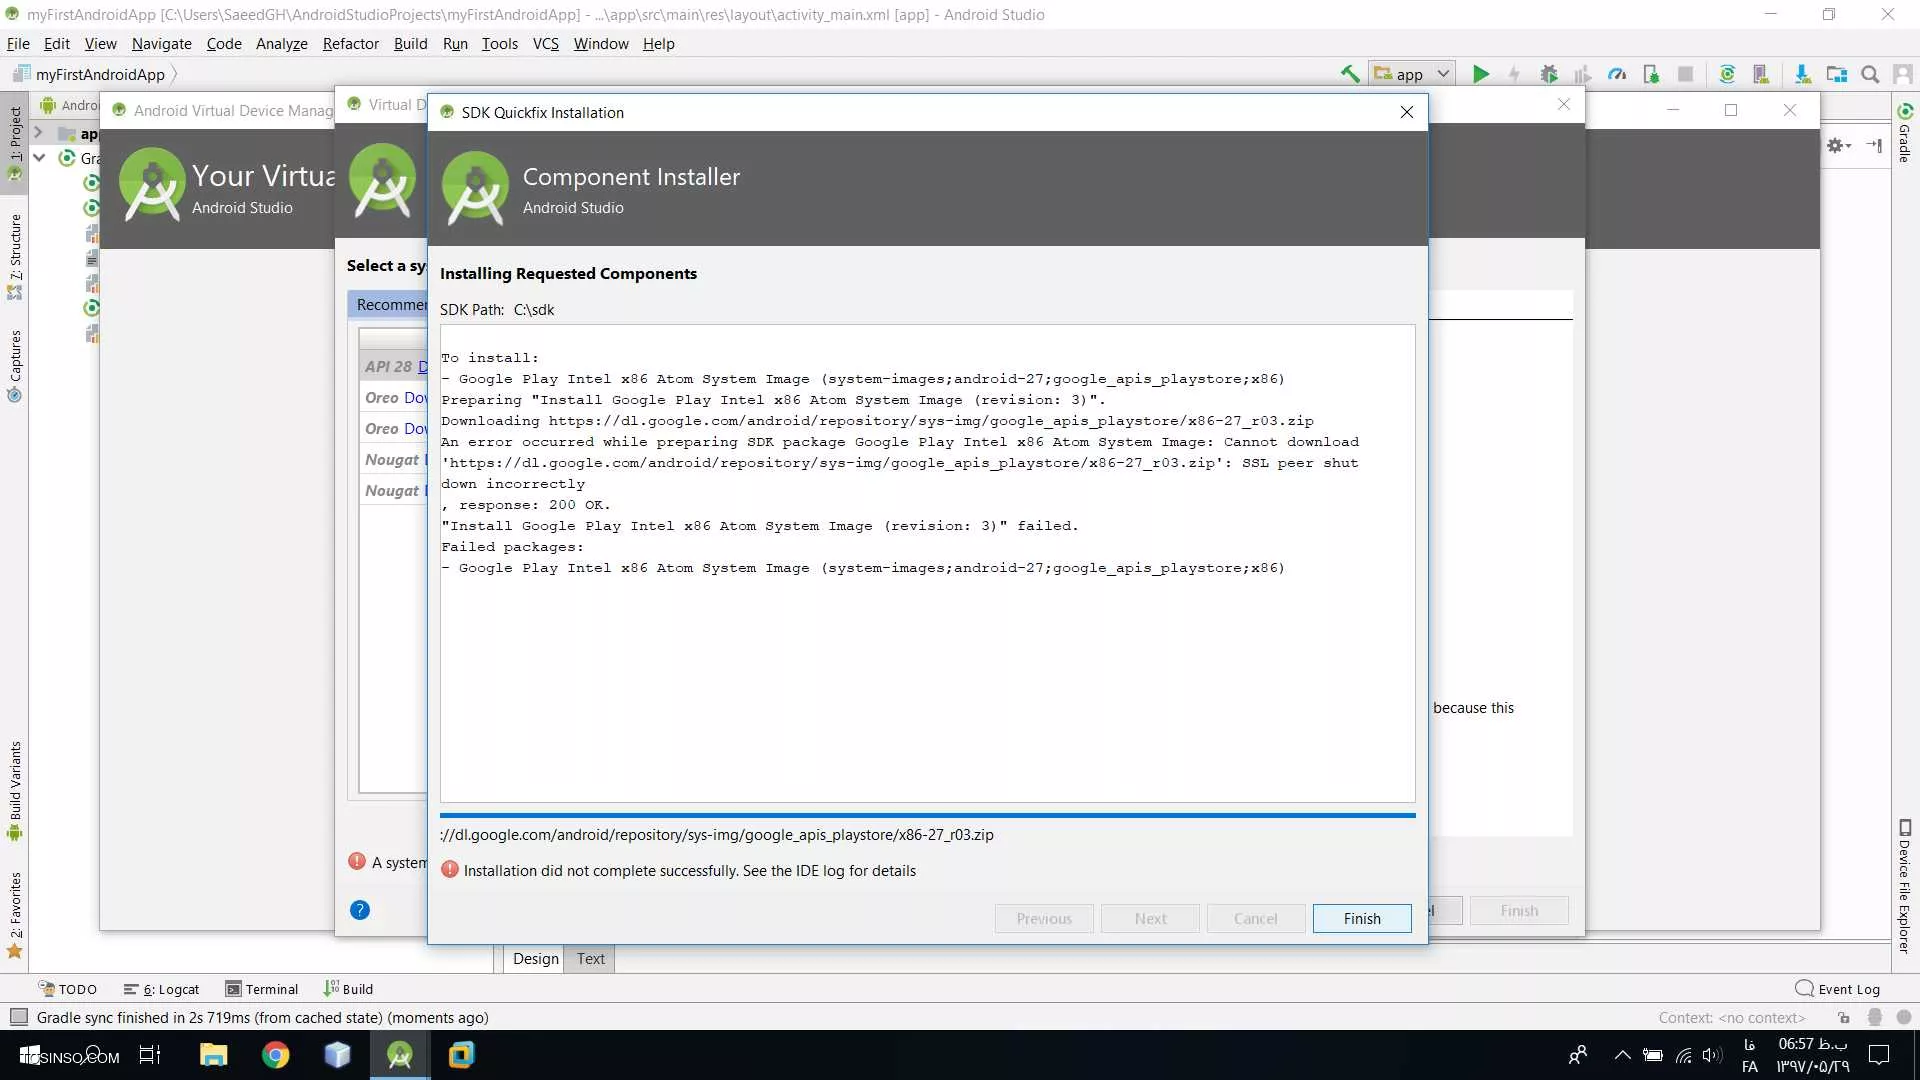Image resolution: width=1920 pixels, height=1080 pixels.
Task: Click the download progress bar
Action: tap(927, 816)
